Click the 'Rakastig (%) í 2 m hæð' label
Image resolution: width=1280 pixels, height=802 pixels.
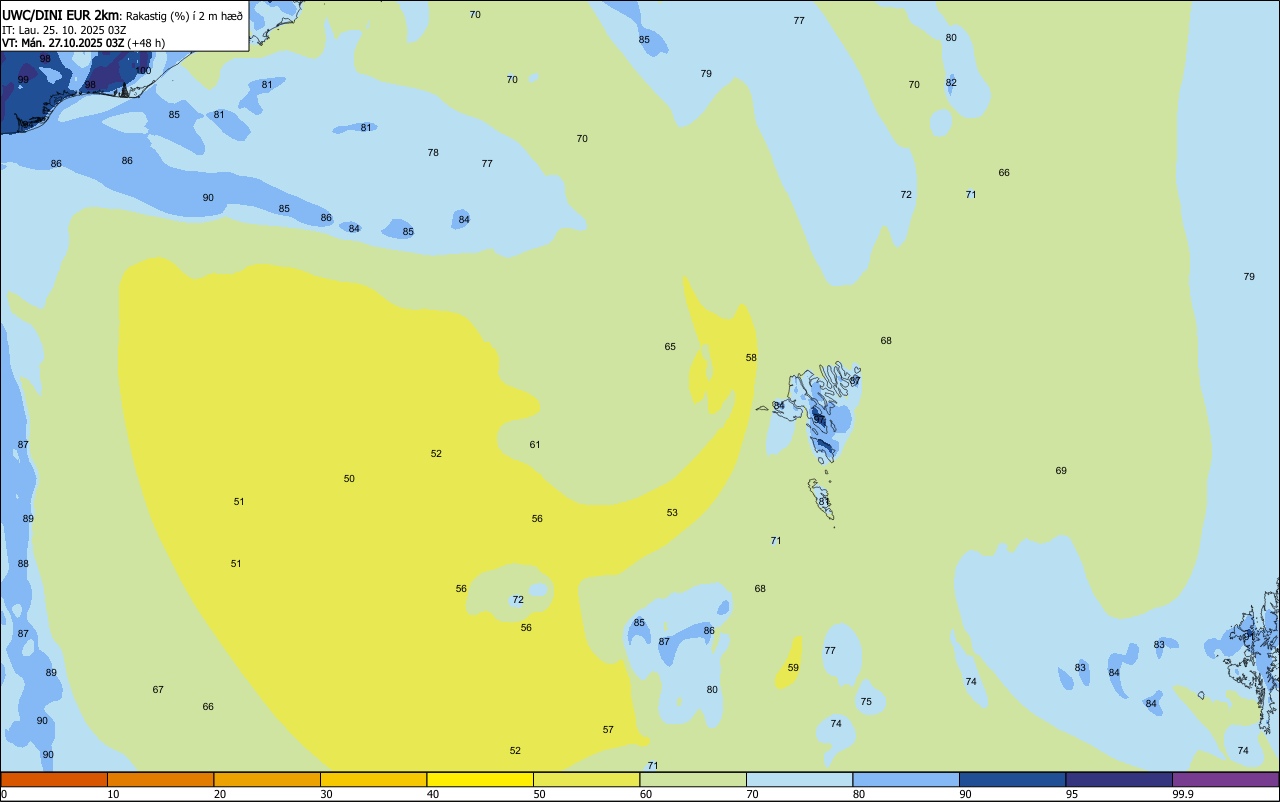184,15
